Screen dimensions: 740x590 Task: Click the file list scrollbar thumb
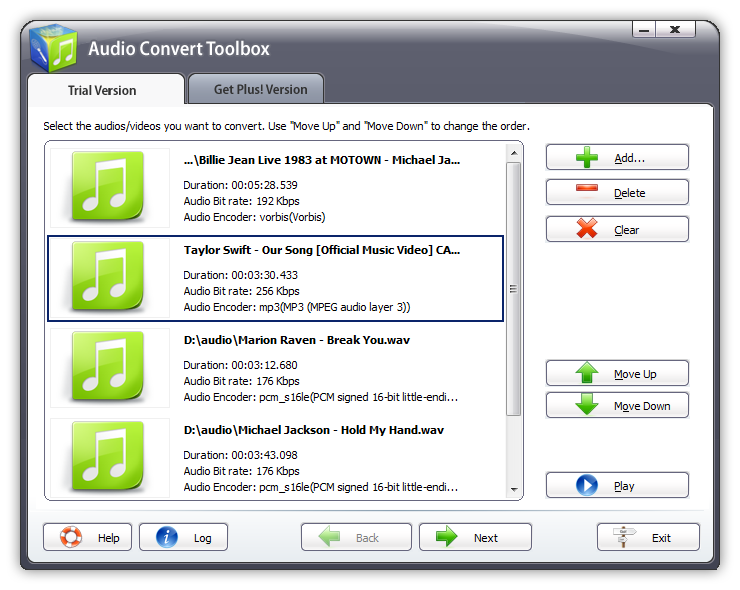click(x=514, y=289)
